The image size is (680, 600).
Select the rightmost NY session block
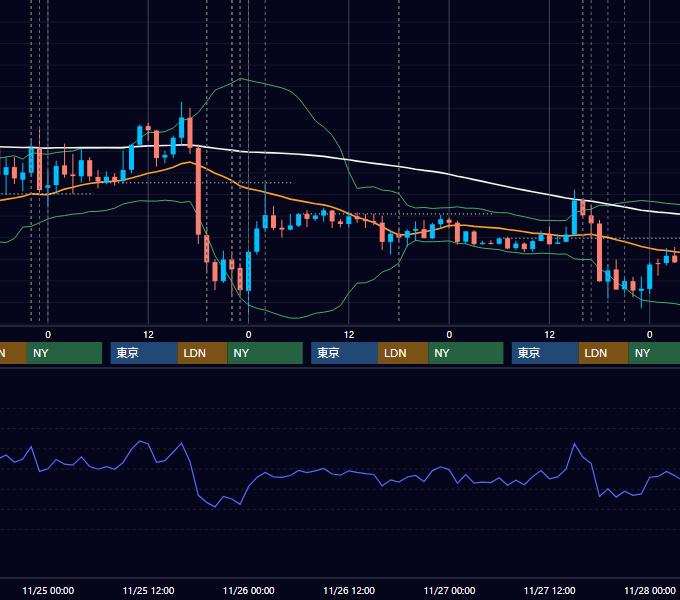[654, 353]
